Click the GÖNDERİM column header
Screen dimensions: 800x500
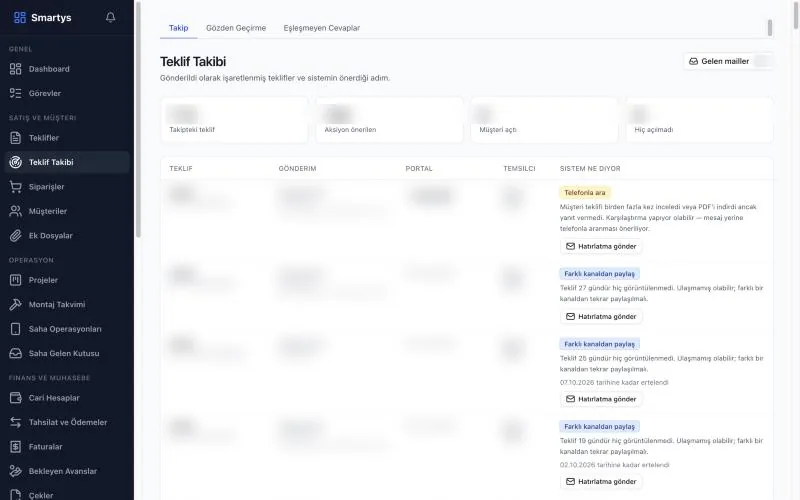coord(297,168)
